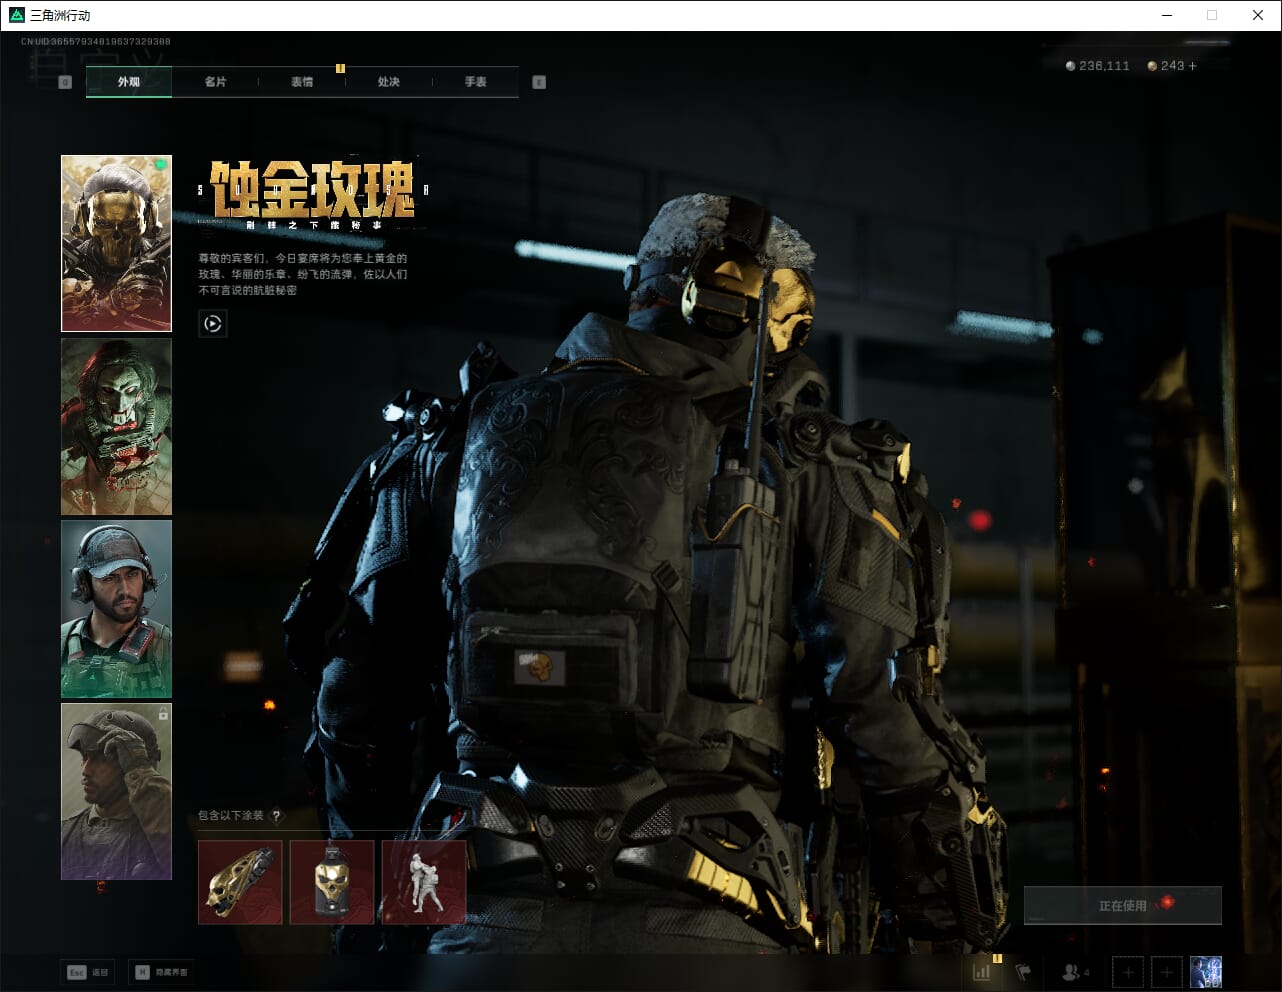Image resolution: width=1282 pixels, height=992 pixels.
Task: Play the 蚀金玫瑰 skin preview video
Action: coord(212,323)
